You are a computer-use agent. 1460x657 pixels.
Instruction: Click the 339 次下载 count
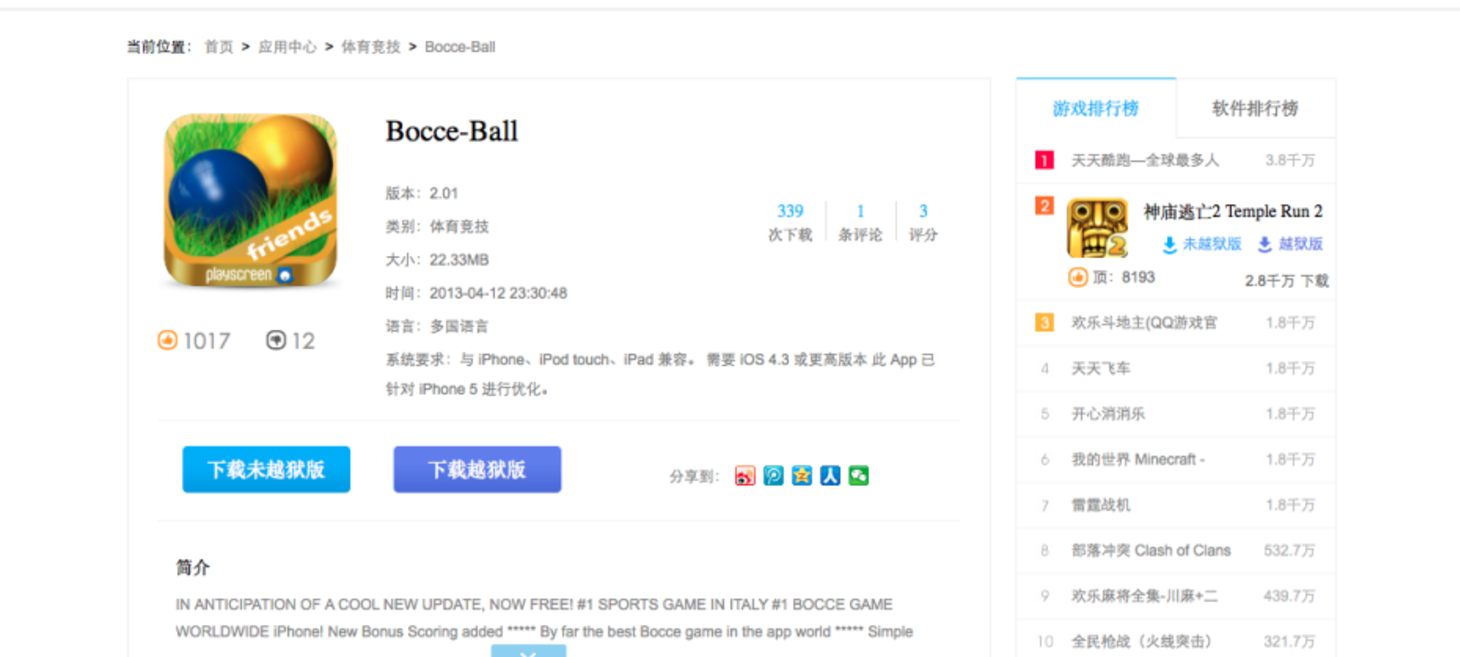(790, 222)
